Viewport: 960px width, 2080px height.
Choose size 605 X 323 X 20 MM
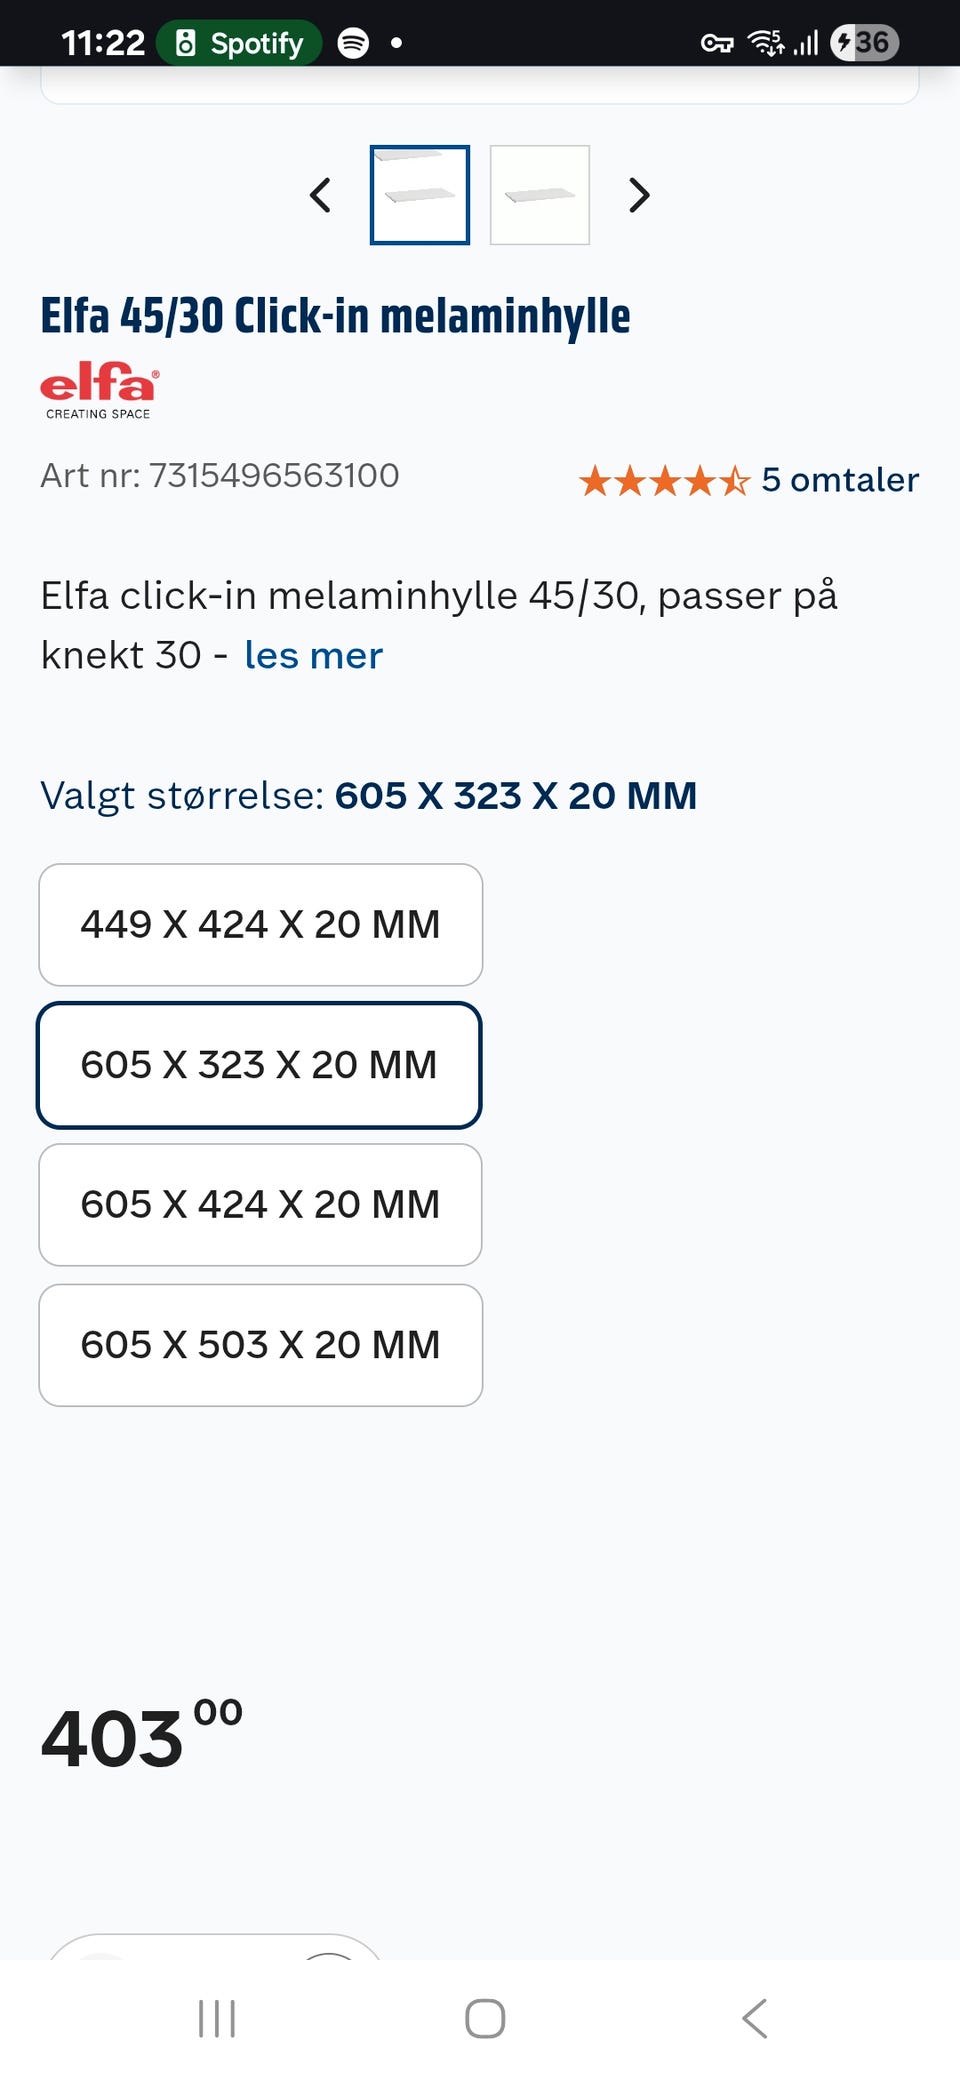click(x=260, y=1065)
